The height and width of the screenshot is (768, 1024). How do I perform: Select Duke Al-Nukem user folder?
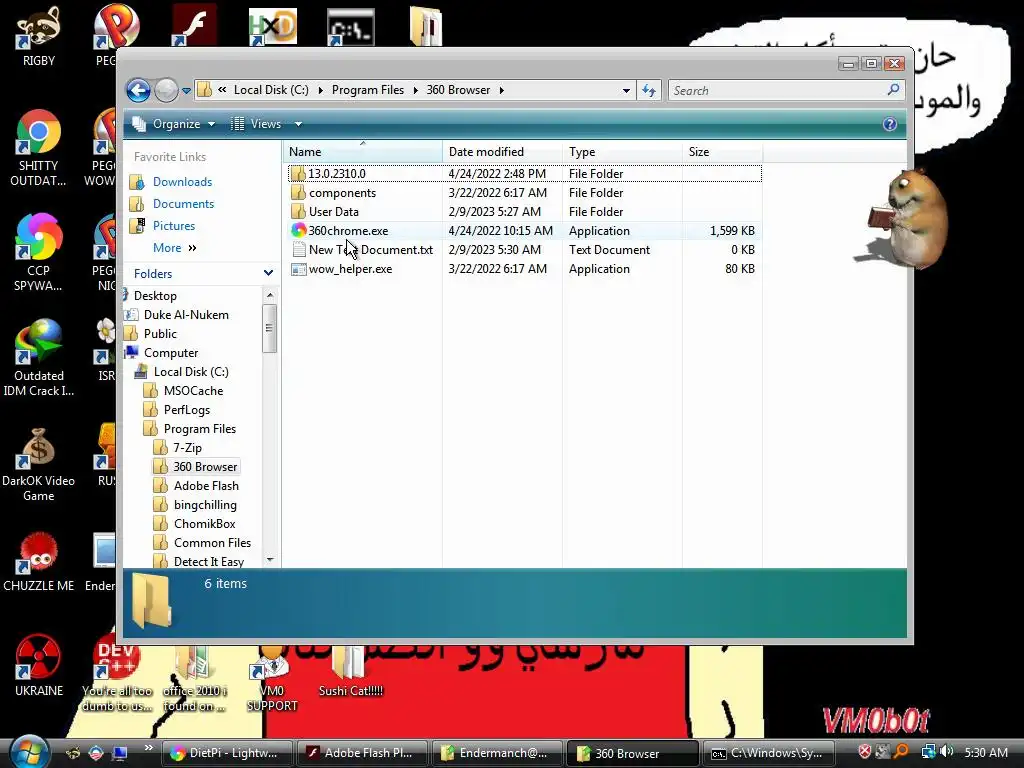(186, 315)
